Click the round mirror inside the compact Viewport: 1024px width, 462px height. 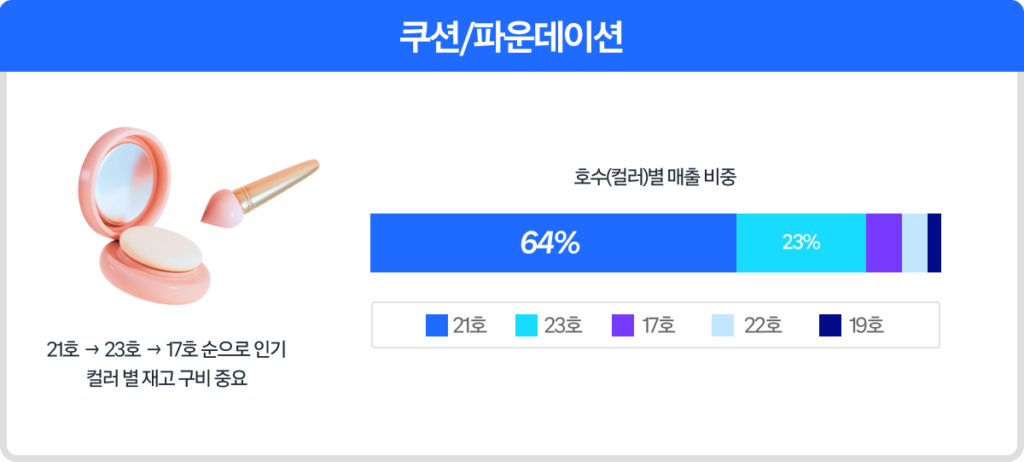tap(123, 180)
